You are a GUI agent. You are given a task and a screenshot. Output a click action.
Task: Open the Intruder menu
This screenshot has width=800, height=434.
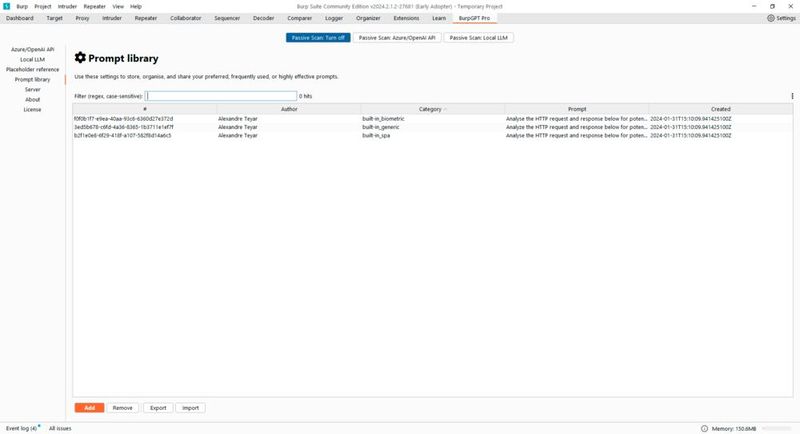(x=67, y=7)
